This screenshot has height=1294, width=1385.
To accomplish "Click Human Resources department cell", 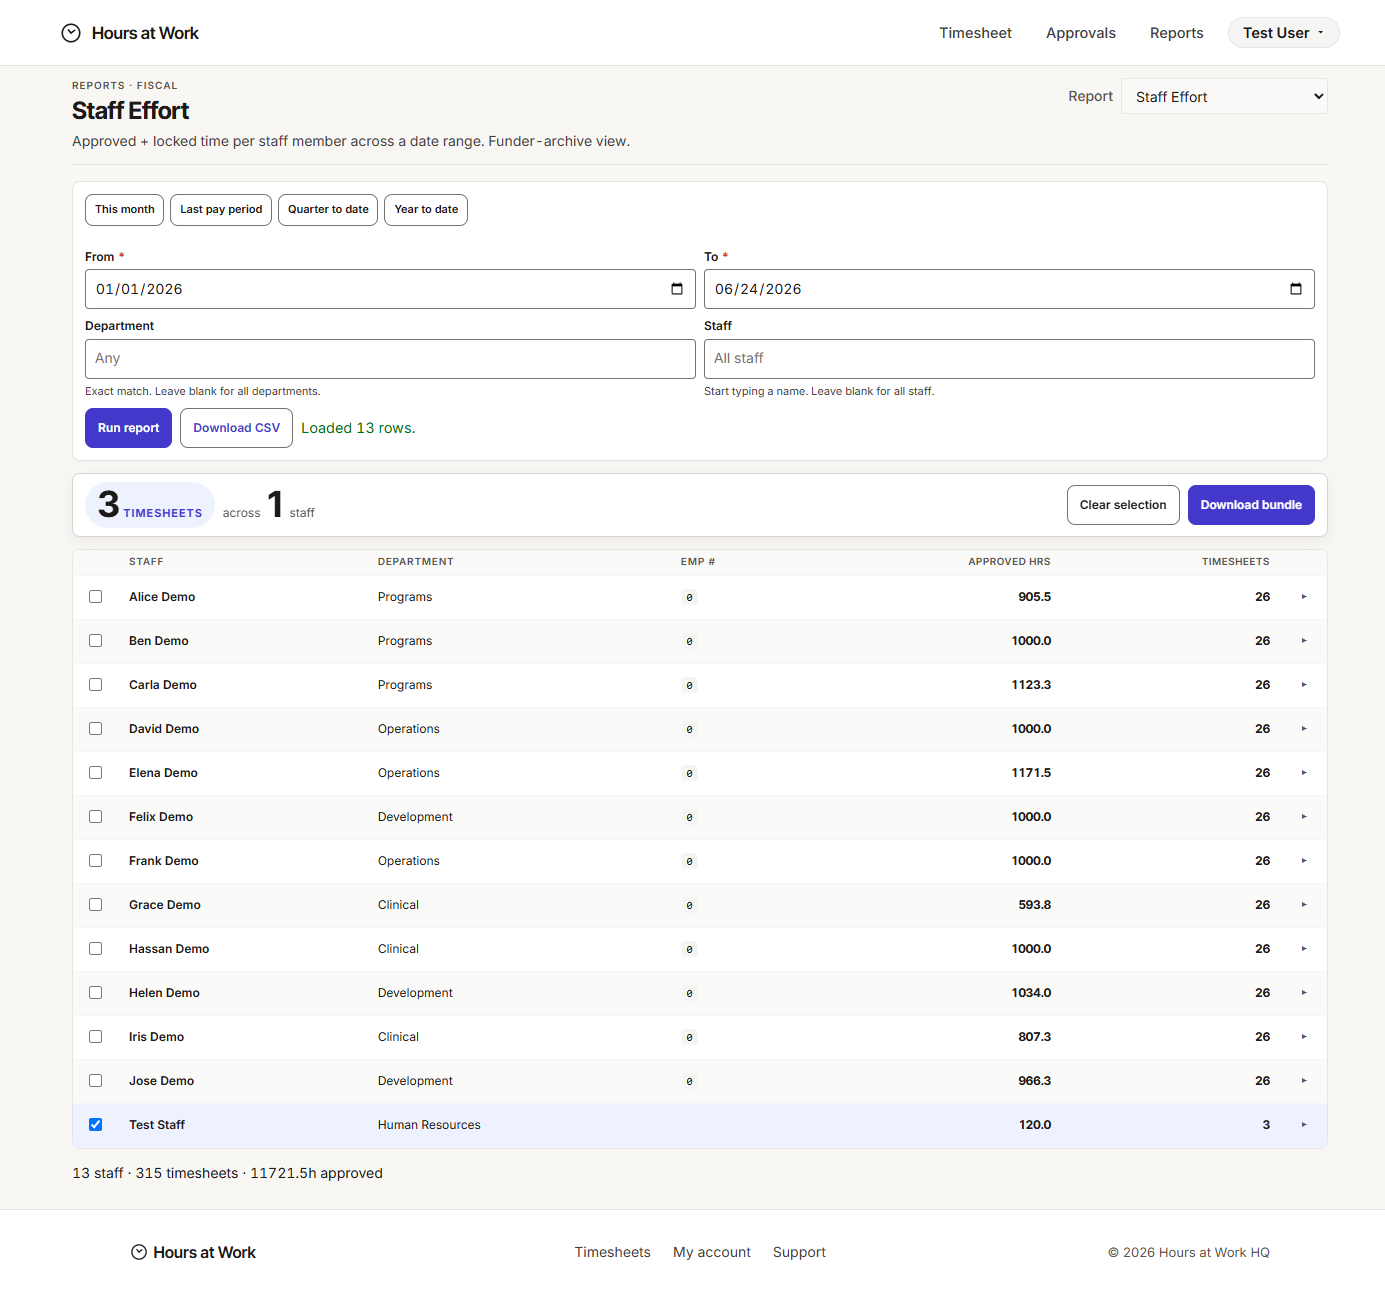I will [429, 1125].
